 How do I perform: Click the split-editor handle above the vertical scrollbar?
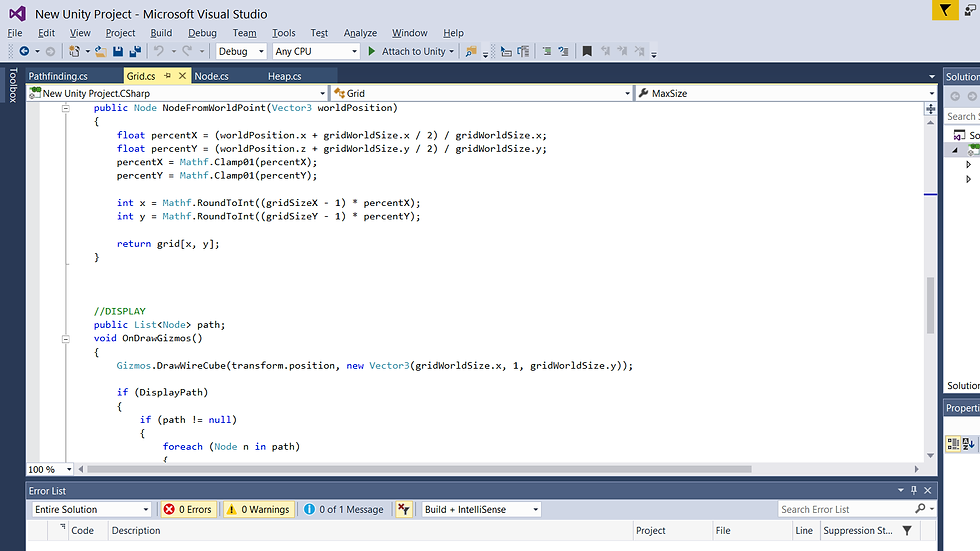pos(931,109)
